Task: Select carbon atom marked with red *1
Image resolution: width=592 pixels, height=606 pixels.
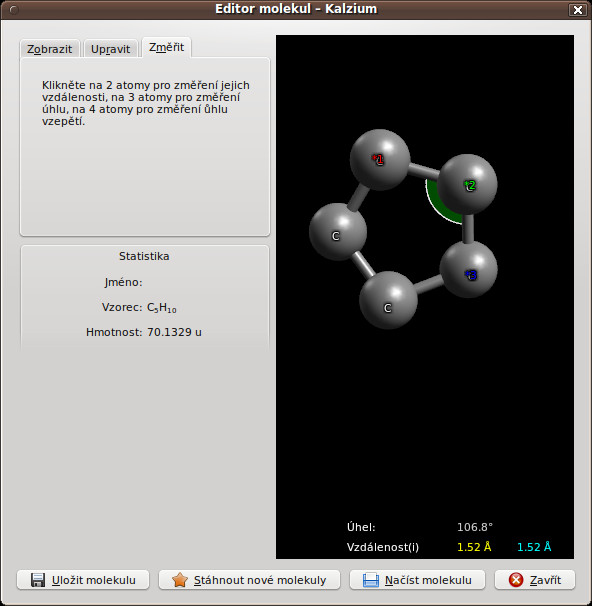Action: [x=380, y=160]
